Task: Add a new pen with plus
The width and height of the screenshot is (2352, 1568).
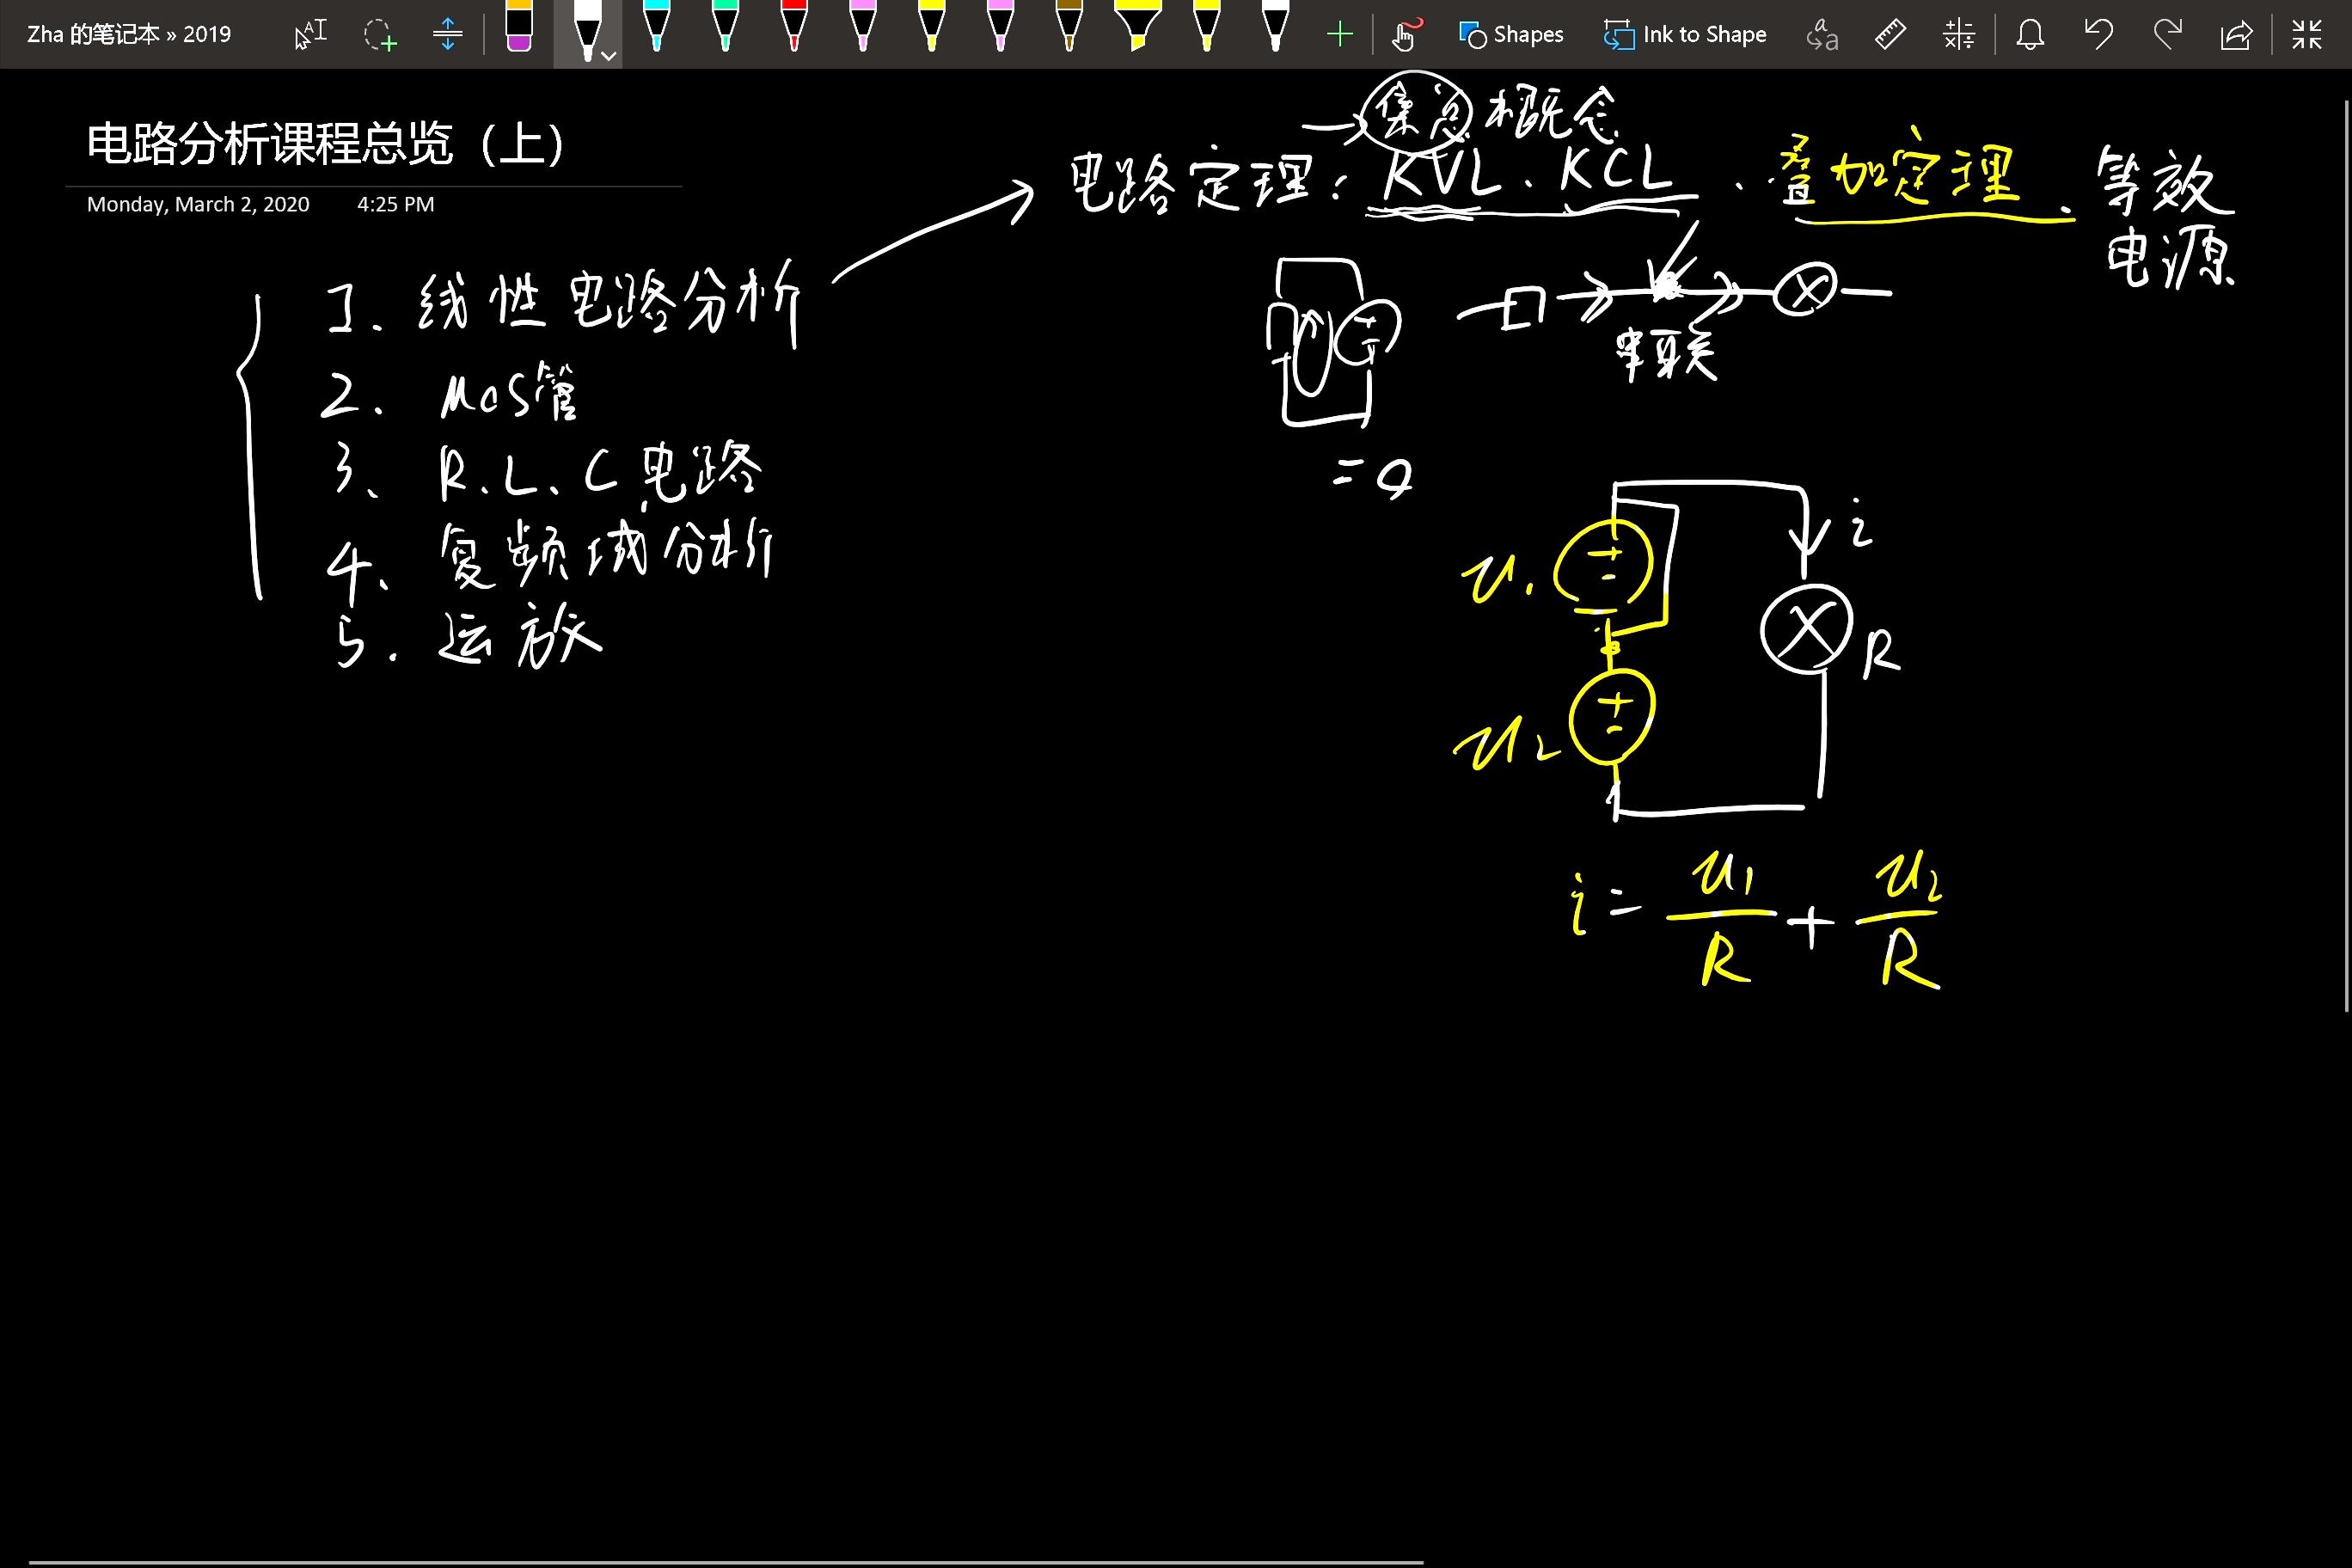Action: click(1339, 34)
